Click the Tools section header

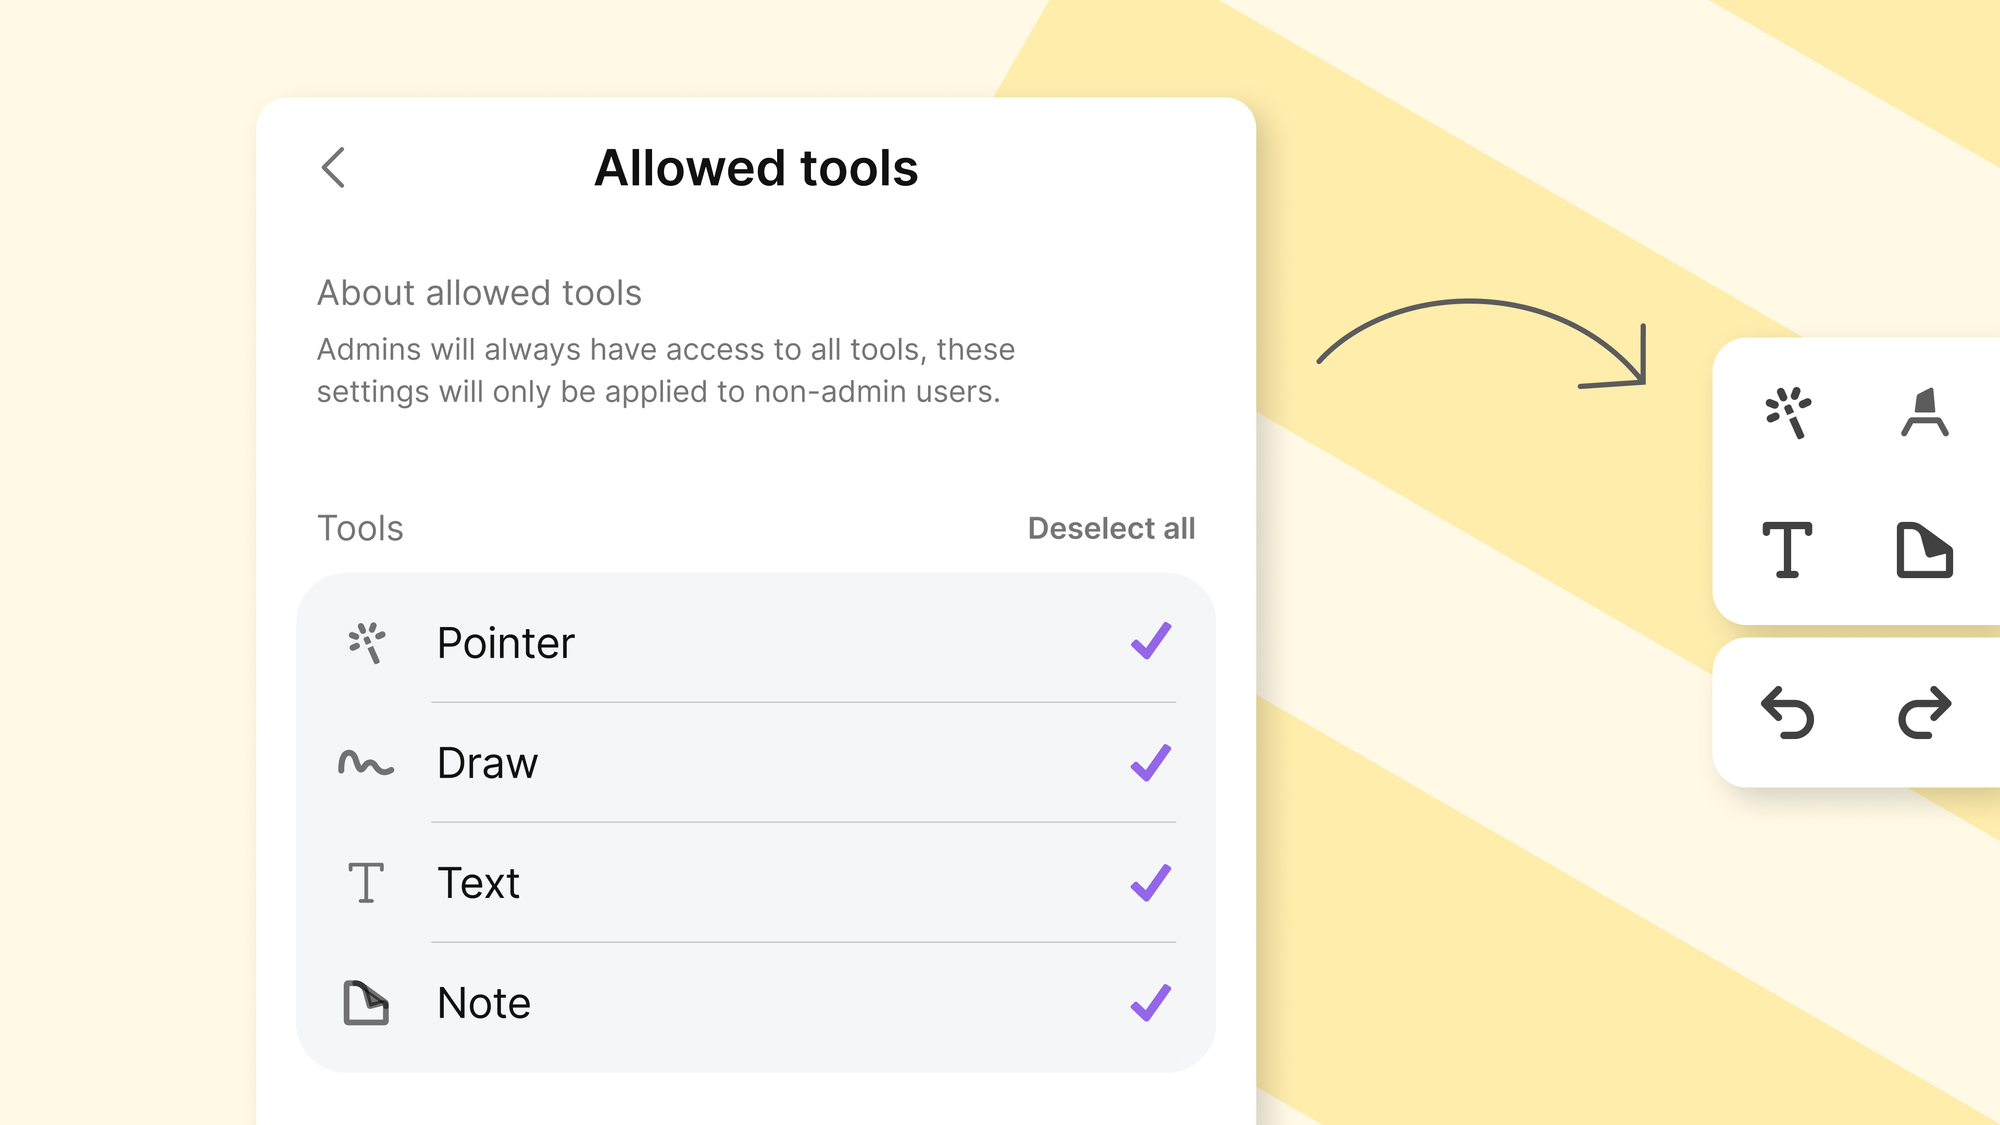[359, 529]
